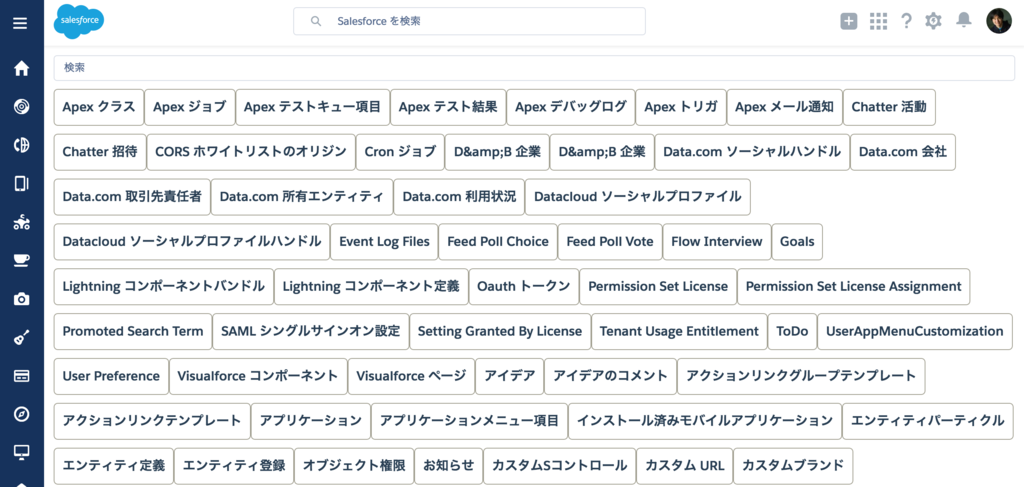Select 'Apex メール通知' tile
Screen dimensions: 1024x487
[784, 107]
